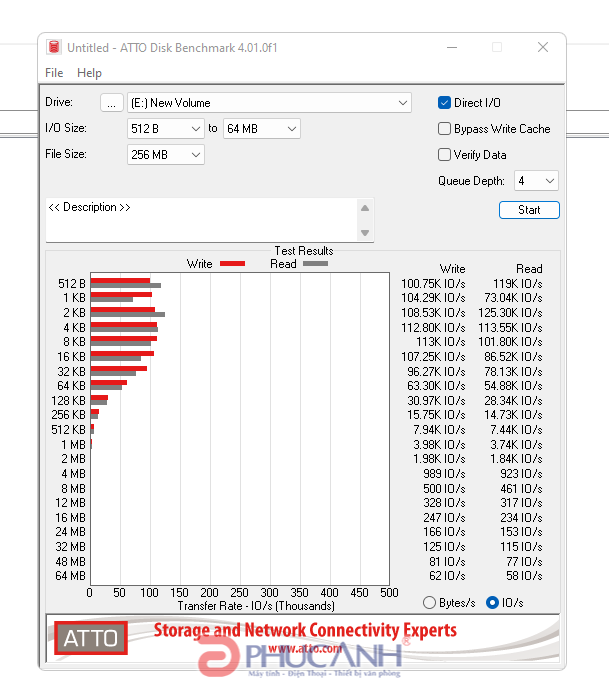609x683 pixels.
Task: Minimize the ATTO Disk Benchmark window
Action: pos(452,47)
